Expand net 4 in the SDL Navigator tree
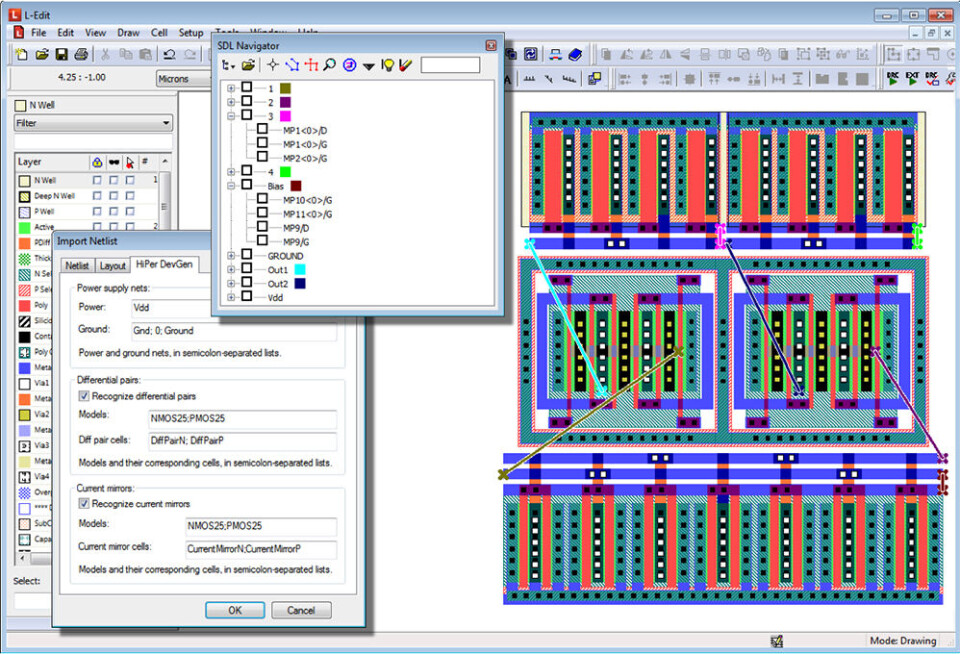The width and height of the screenshot is (960, 654). click(231, 171)
